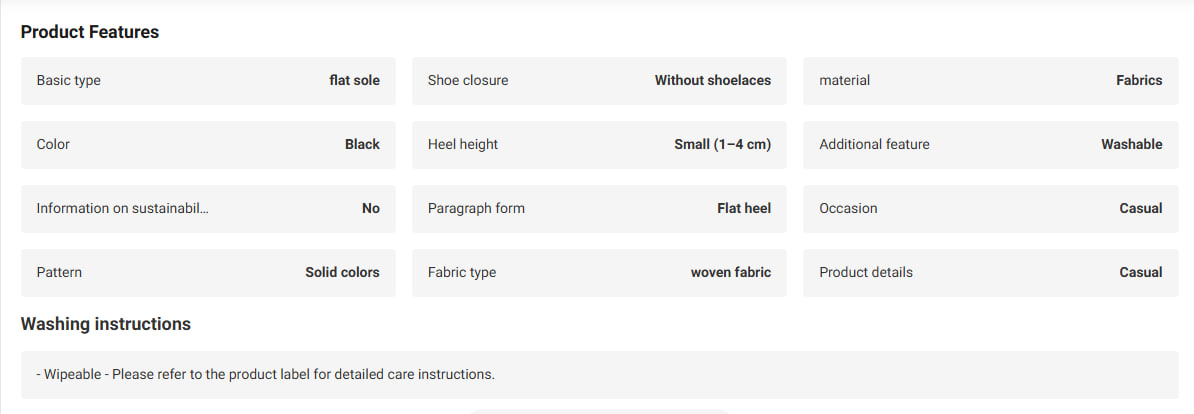Image resolution: width=1194 pixels, height=414 pixels.
Task: Click the Heel height Small (1–4 cm) row
Action: click(599, 145)
